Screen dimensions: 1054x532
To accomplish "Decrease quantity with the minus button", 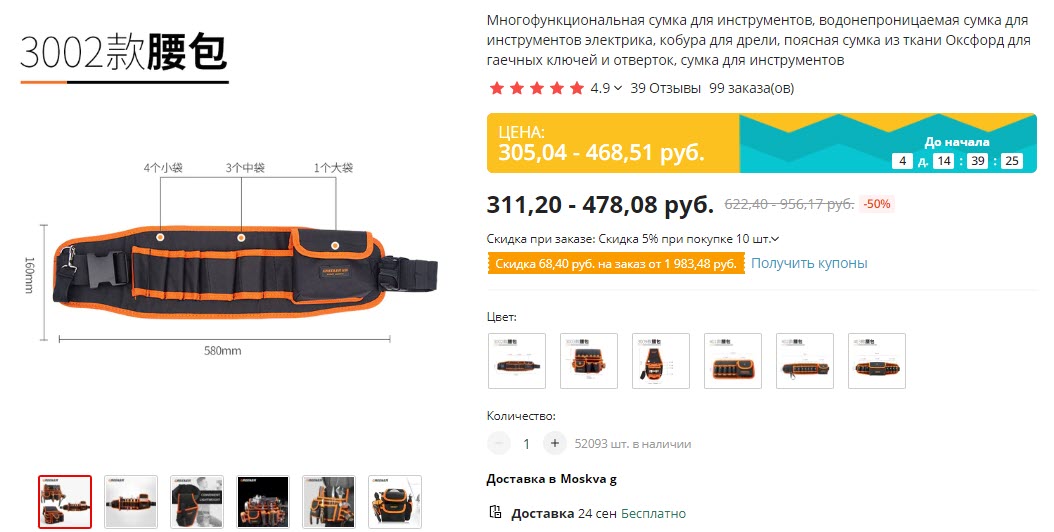I will point(499,443).
